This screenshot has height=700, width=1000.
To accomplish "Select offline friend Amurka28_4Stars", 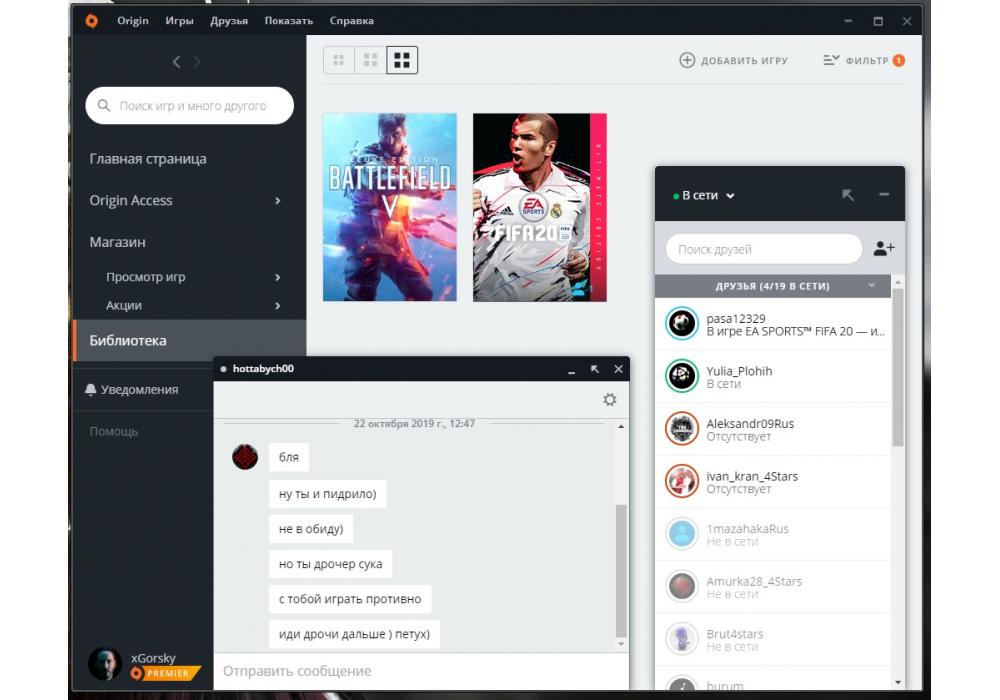I will (773, 587).
